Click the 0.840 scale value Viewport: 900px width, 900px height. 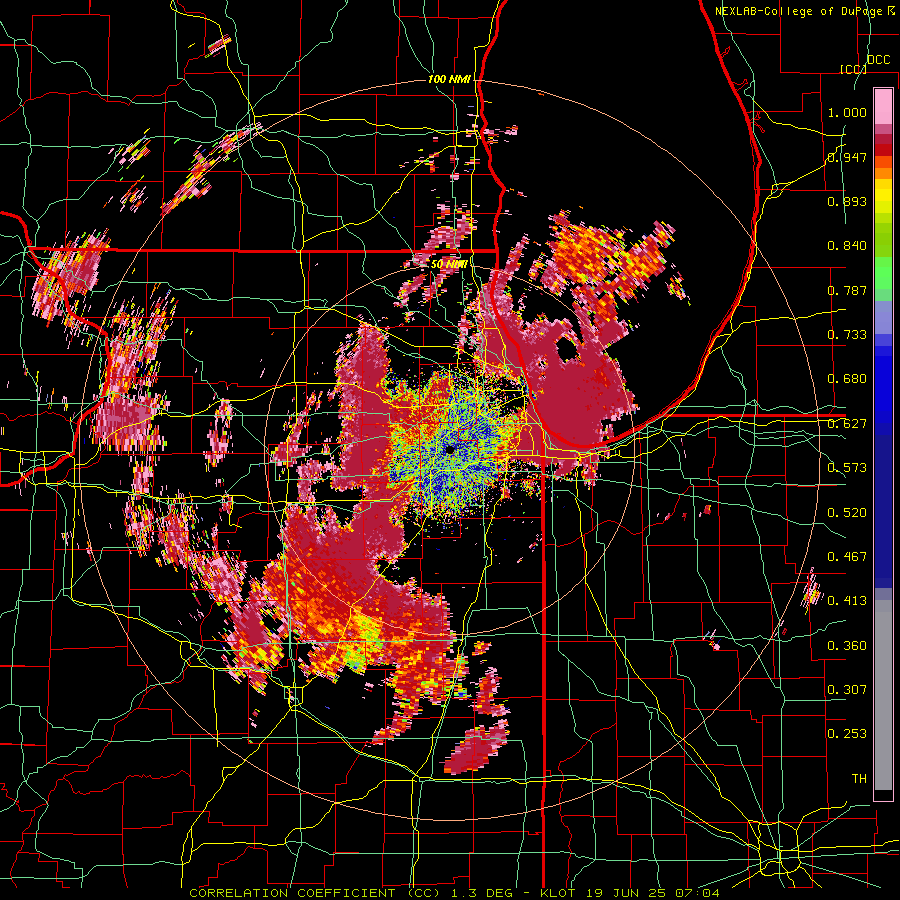click(x=847, y=246)
